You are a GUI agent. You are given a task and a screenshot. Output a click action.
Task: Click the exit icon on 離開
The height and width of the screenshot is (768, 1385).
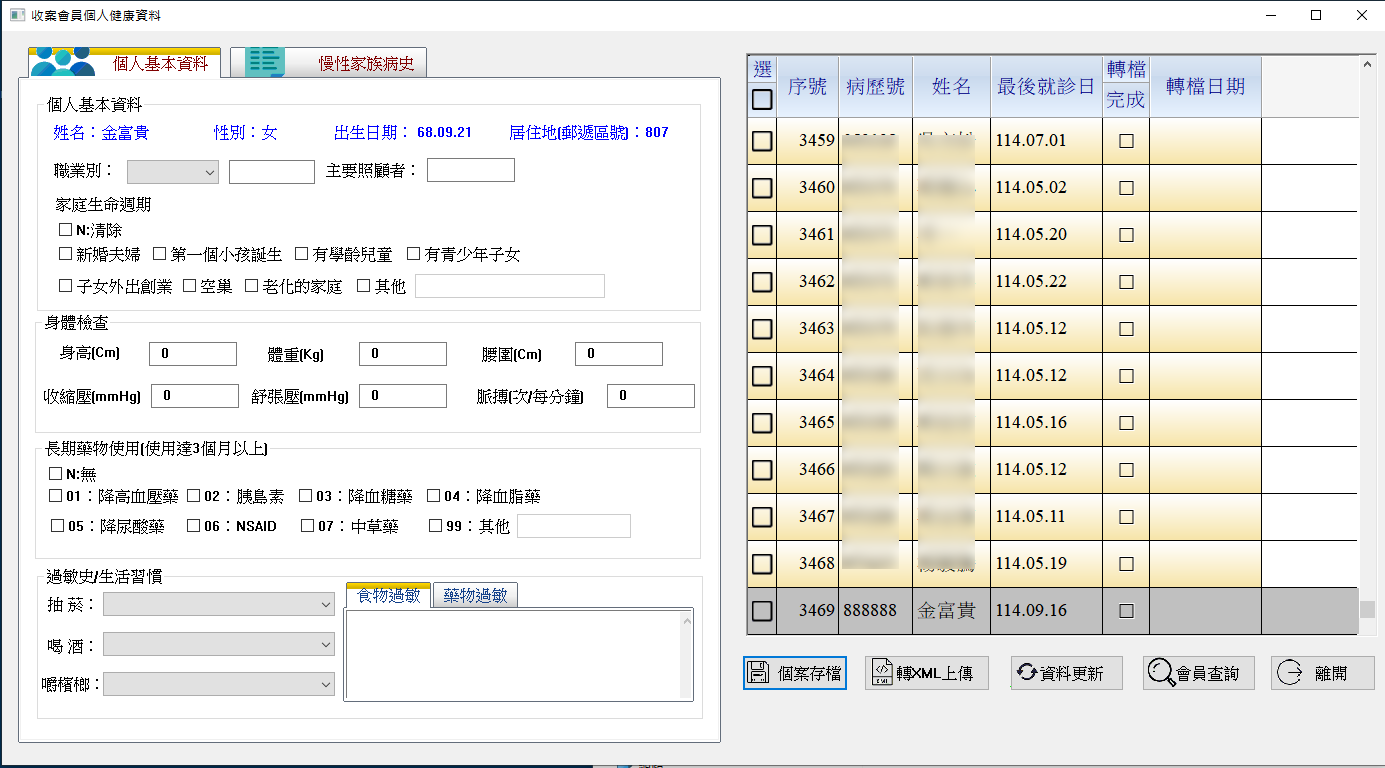[x=1289, y=673]
